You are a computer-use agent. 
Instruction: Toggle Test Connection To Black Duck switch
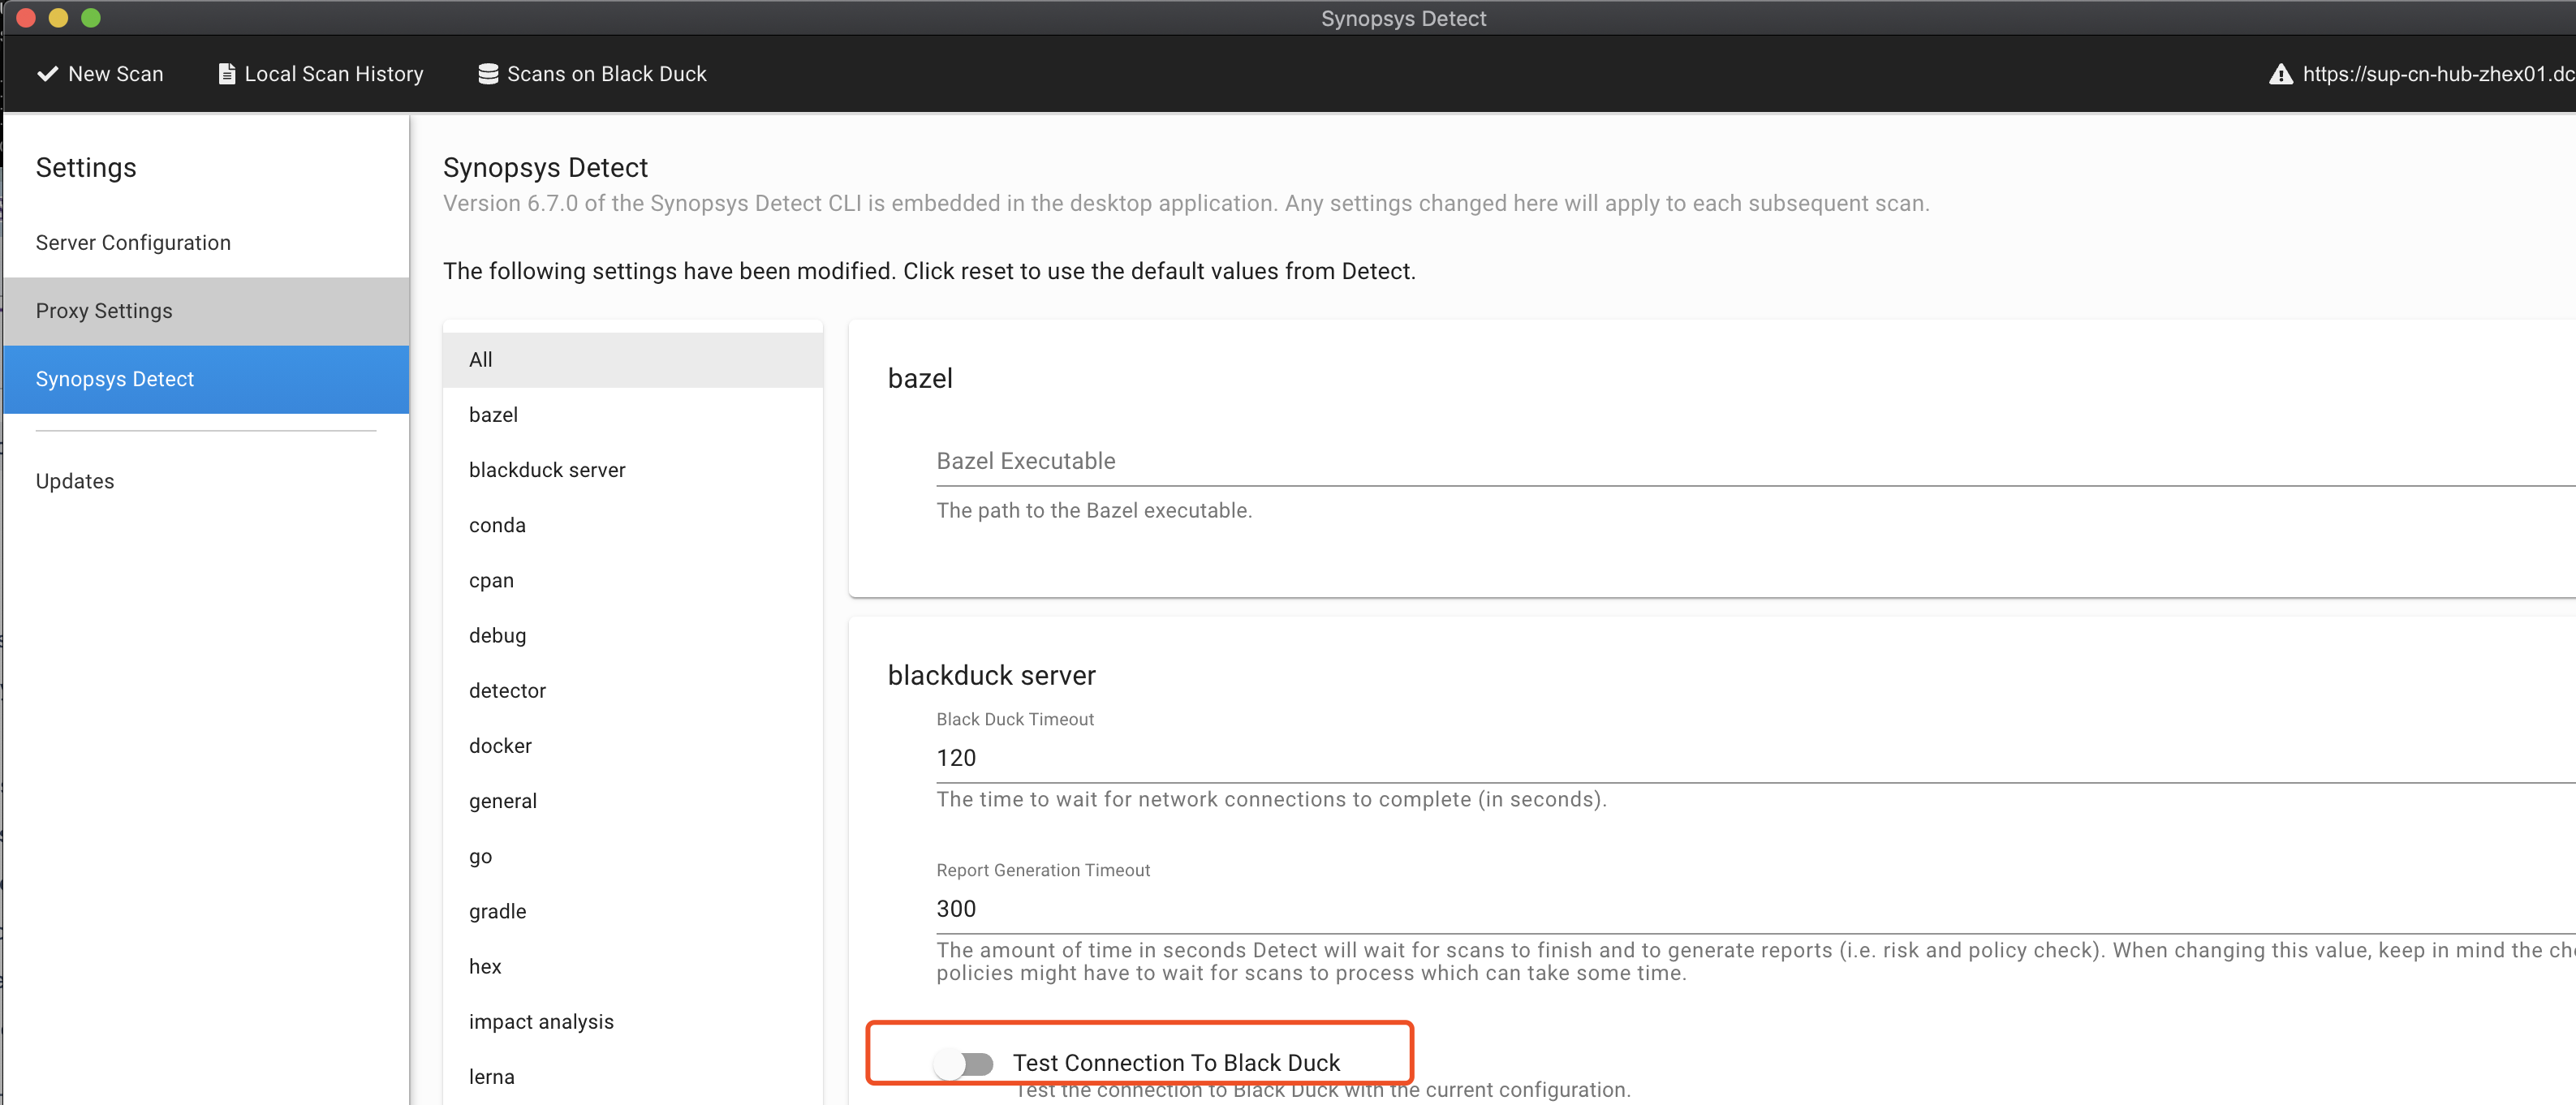pyautogui.click(x=964, y=1063)
